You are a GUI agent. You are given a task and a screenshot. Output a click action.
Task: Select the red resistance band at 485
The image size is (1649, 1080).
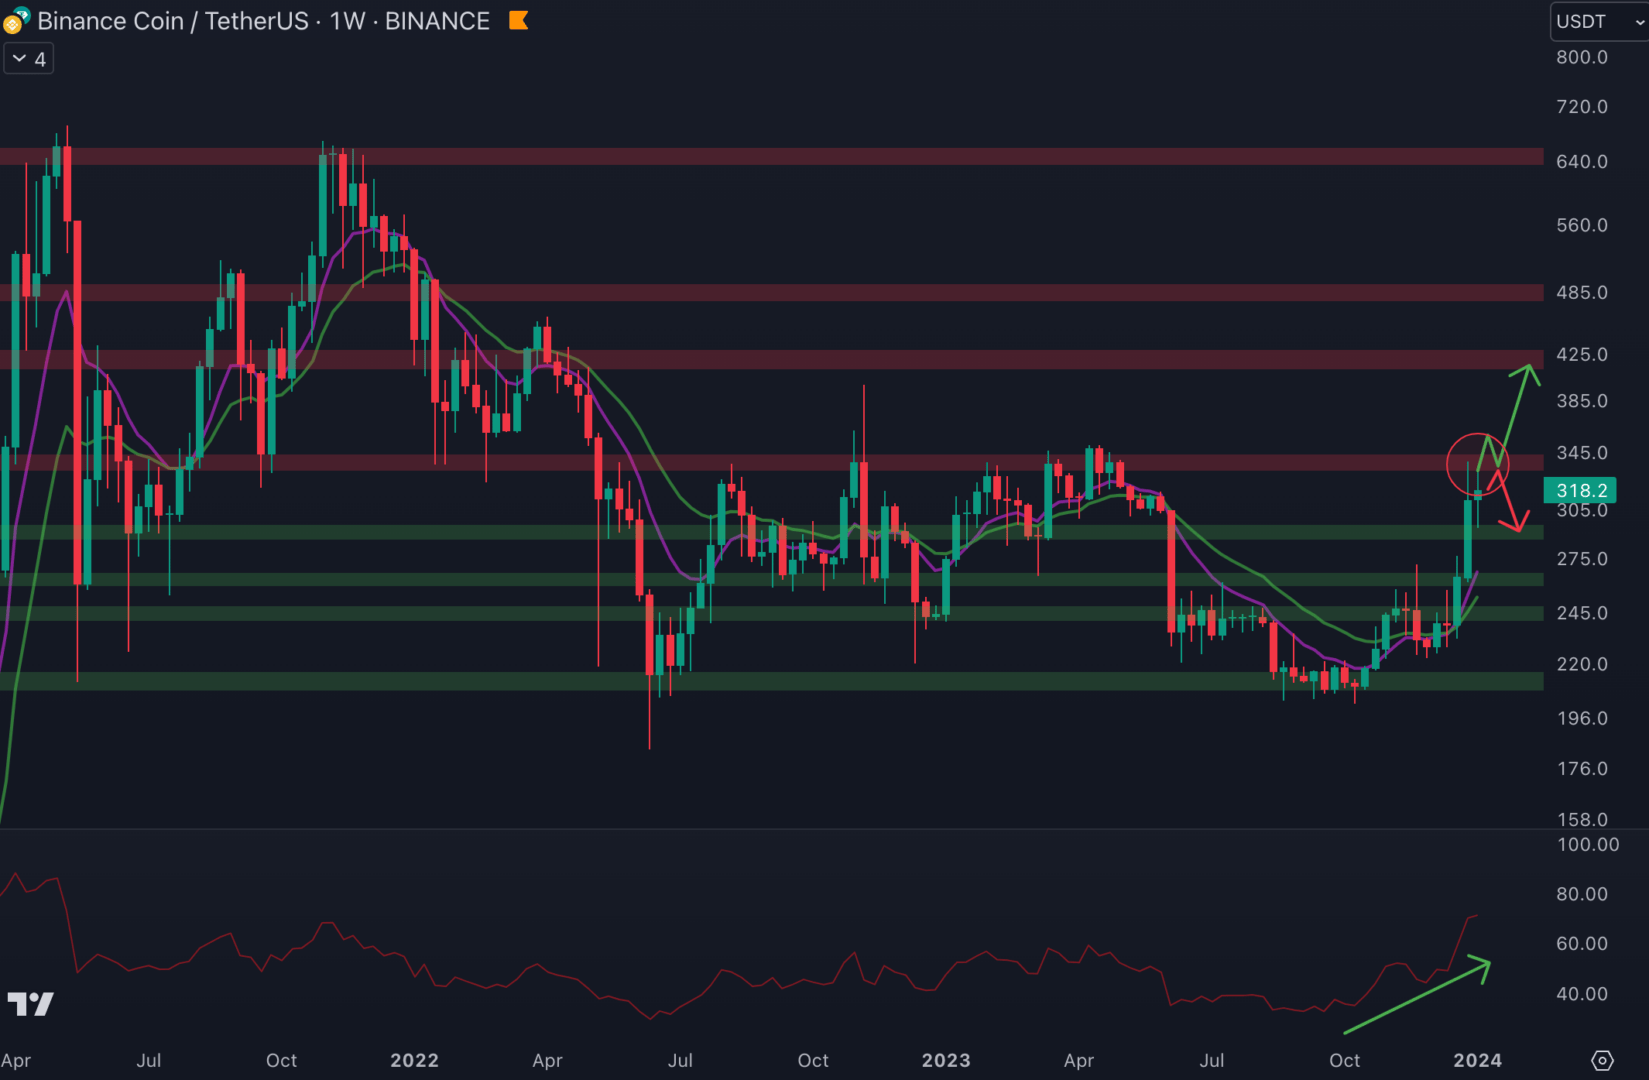point(770,293)
